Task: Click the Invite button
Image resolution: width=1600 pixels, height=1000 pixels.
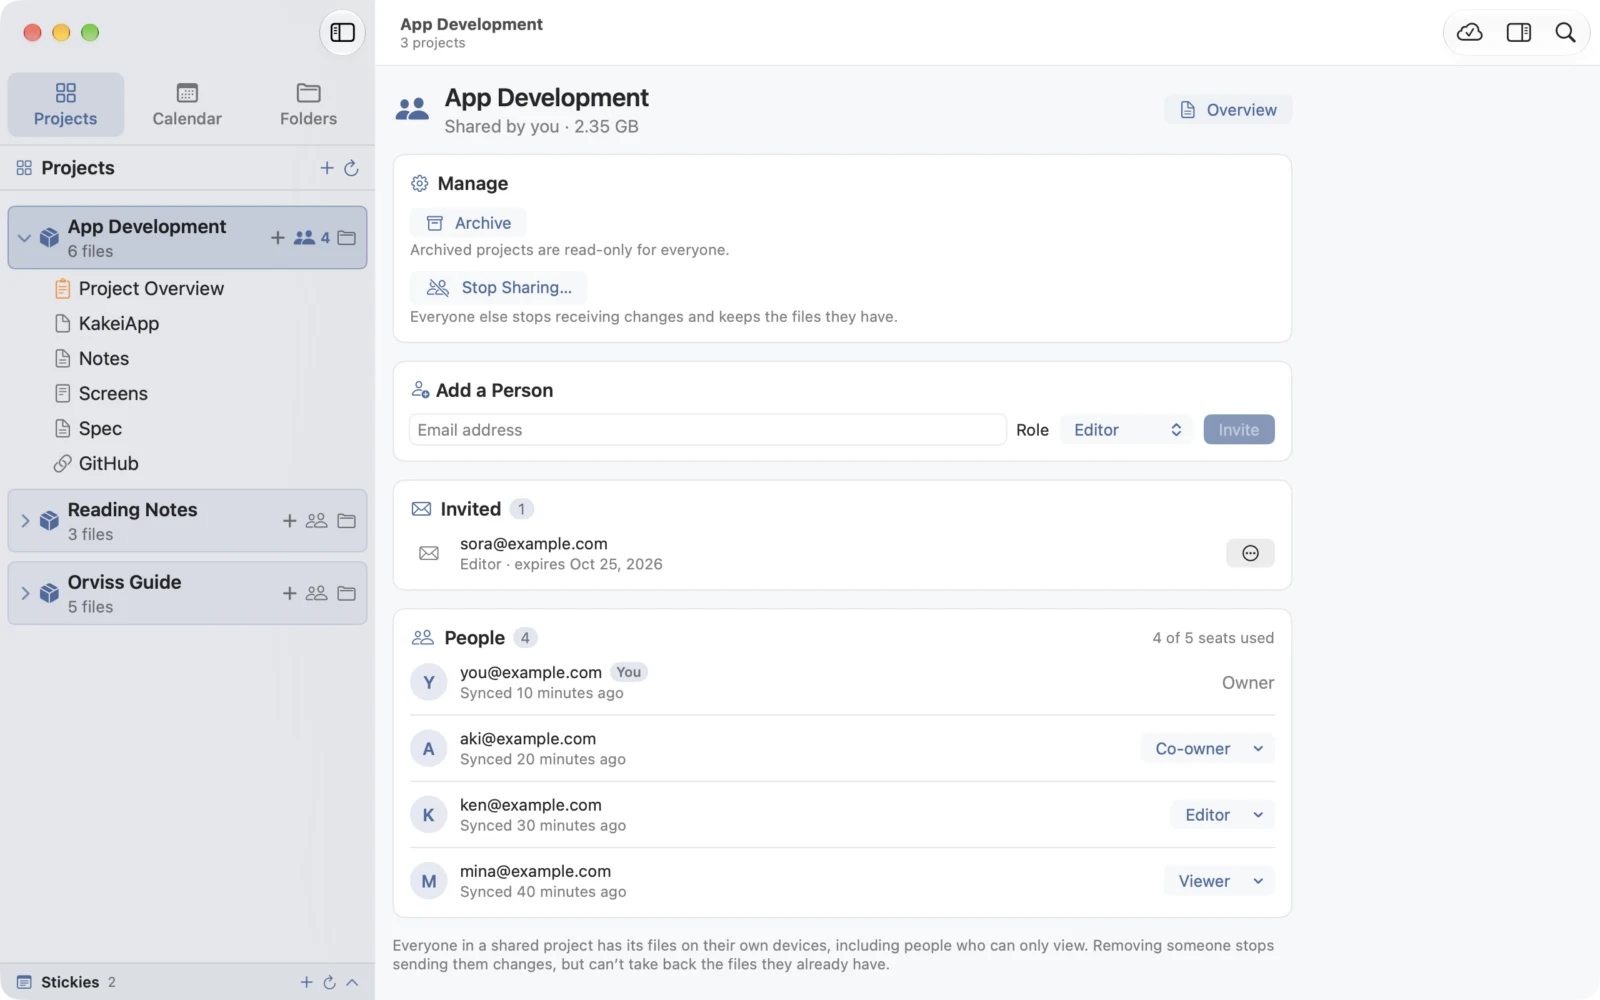Action: coord(1239,430)
